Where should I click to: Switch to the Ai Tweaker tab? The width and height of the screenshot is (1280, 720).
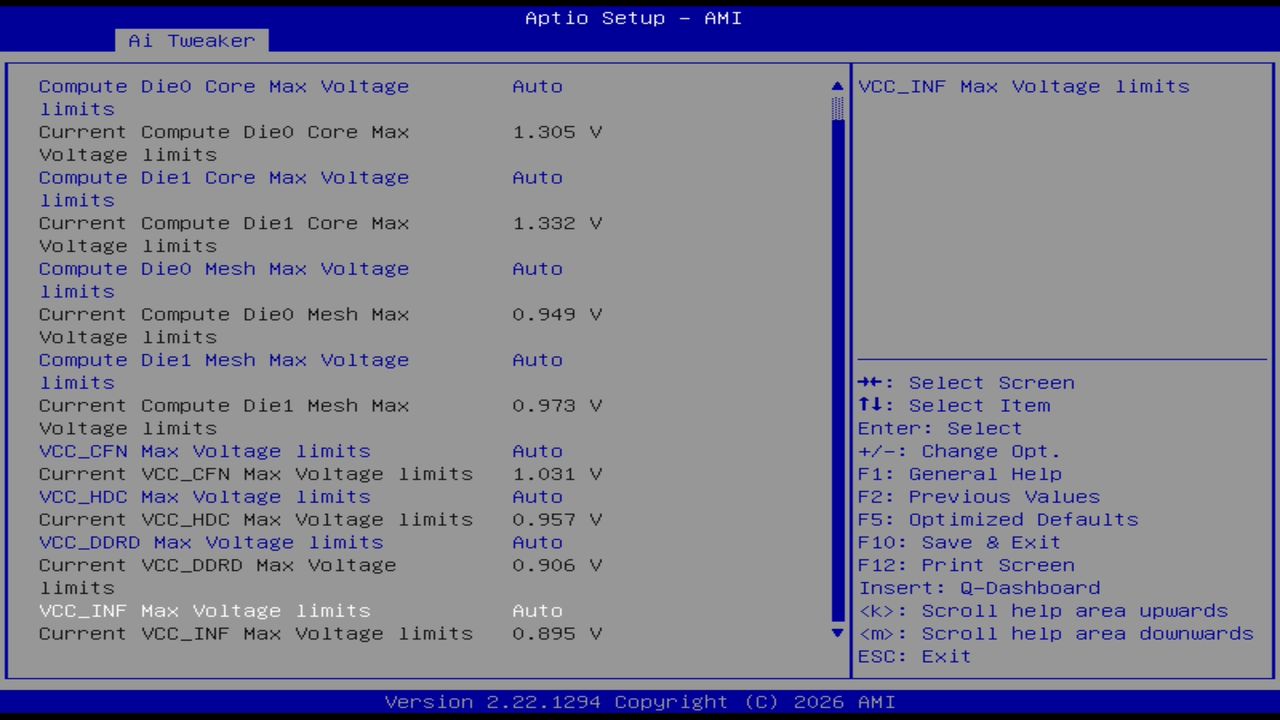(x=190, y=40)
